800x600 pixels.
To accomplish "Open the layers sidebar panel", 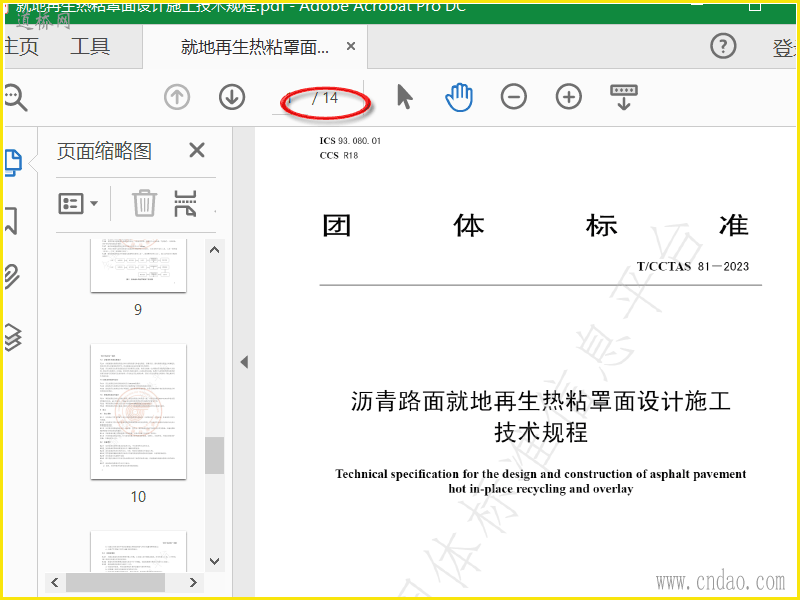I will [x=12, y=337].
